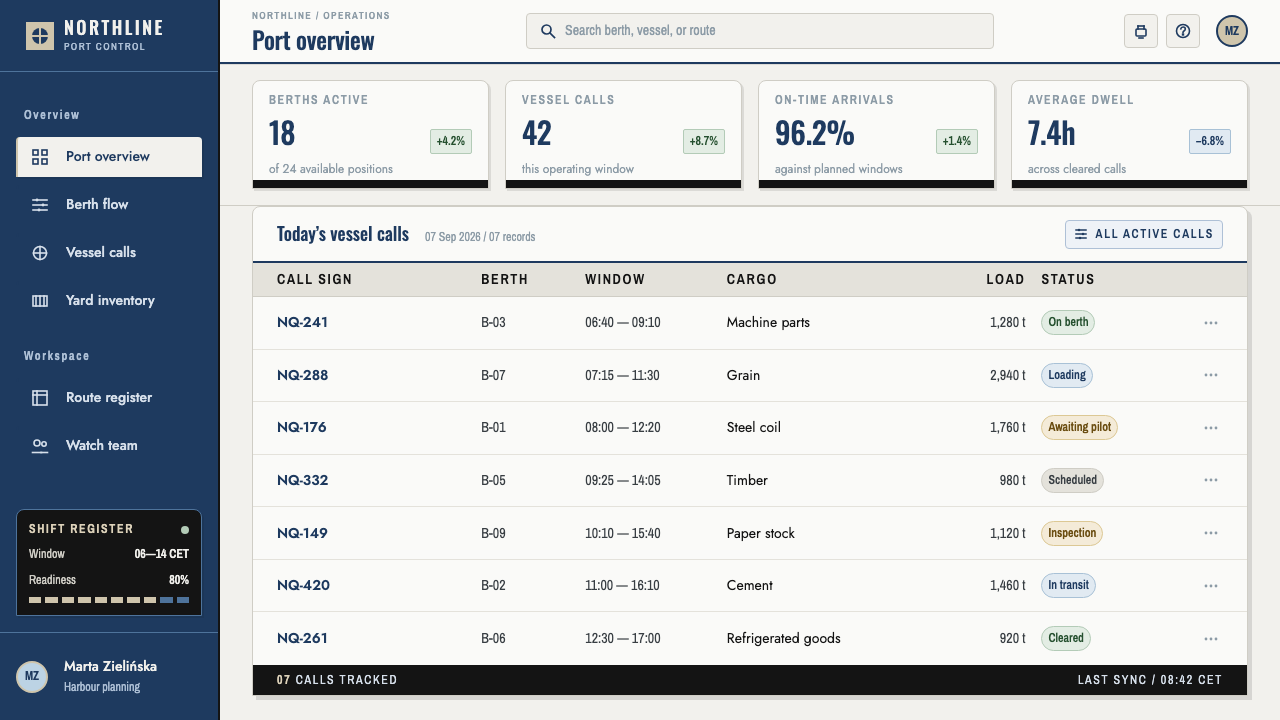Open call sign NQ-241 link
The height and width of the screenshot is (720, 1280).
coord(302,323)
